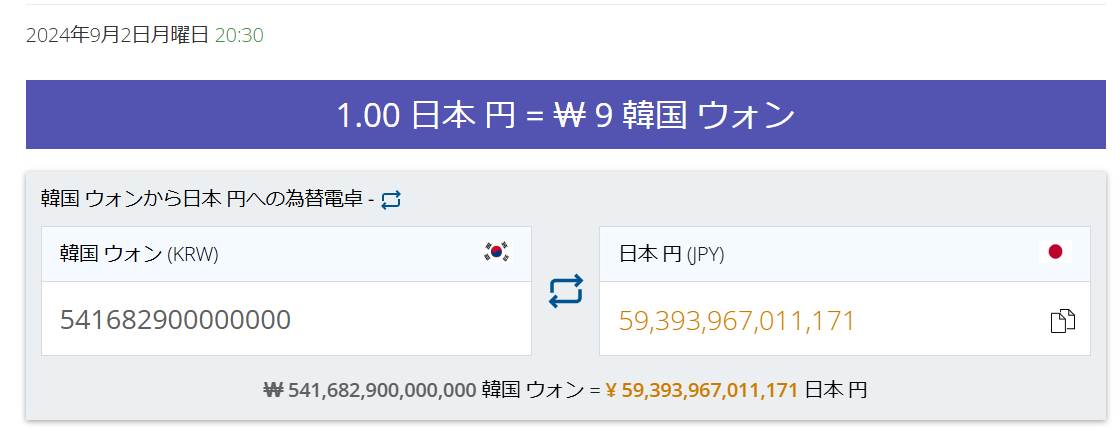
Task: Click the small swap icon beside the calculator title
Action: pos(391,200)
